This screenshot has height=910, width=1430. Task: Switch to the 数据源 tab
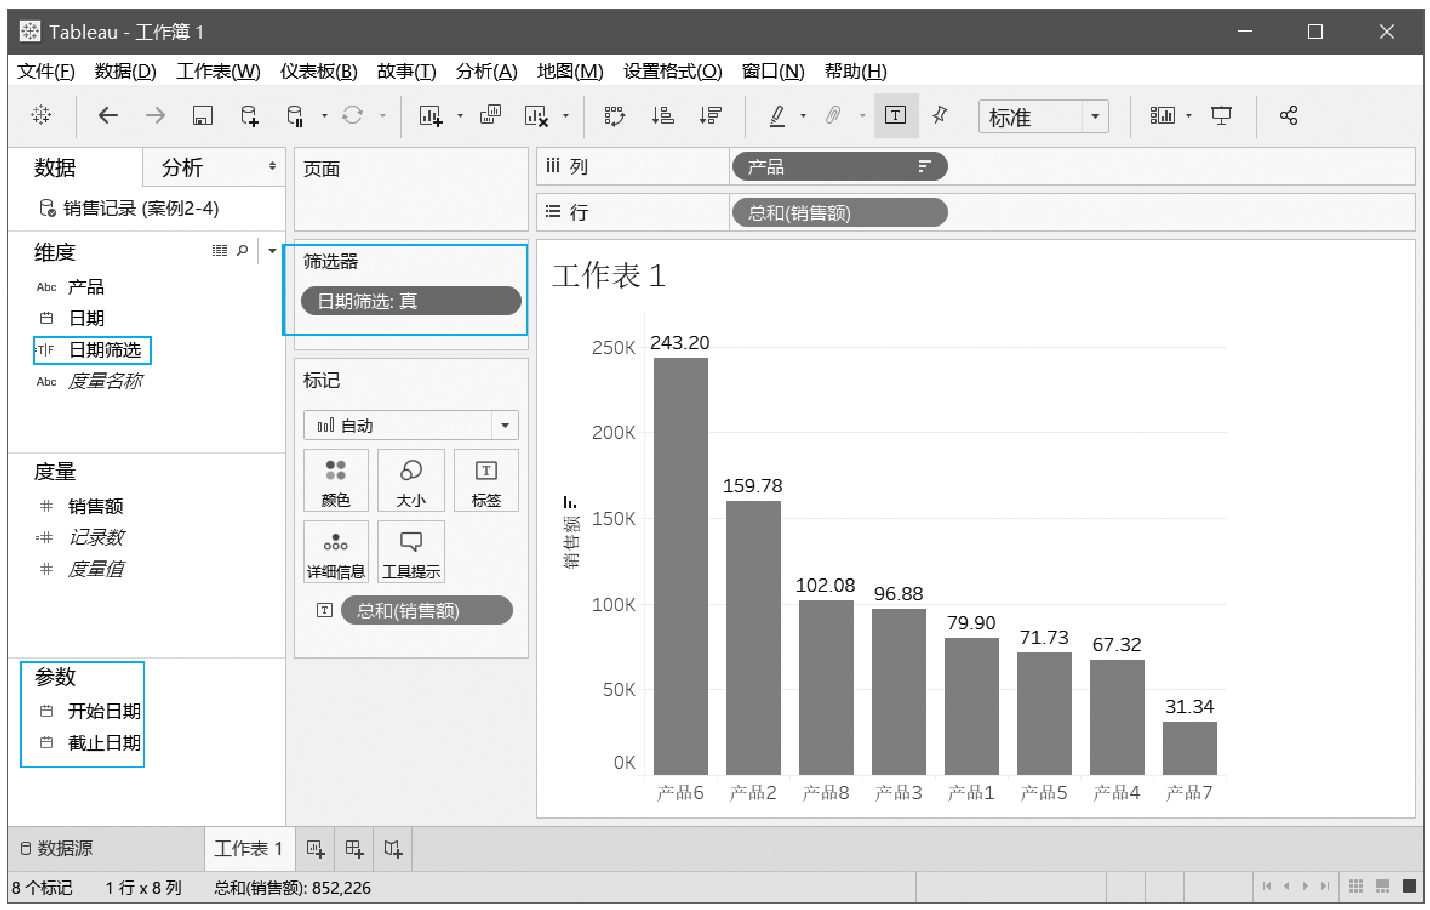(x=57, y=849)
